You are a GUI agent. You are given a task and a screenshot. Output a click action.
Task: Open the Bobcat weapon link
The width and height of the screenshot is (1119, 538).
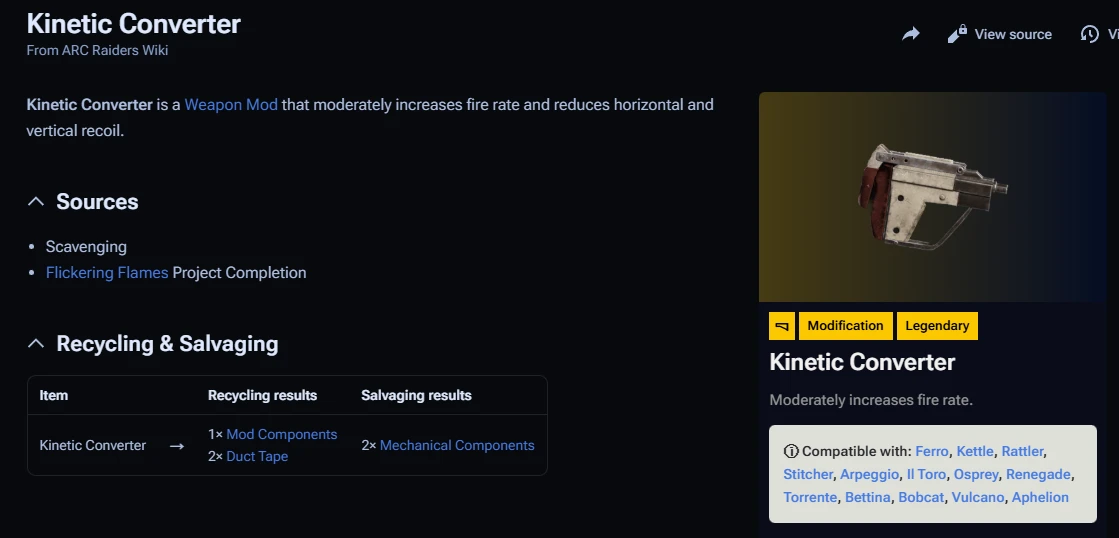click(x=921, y=497)
